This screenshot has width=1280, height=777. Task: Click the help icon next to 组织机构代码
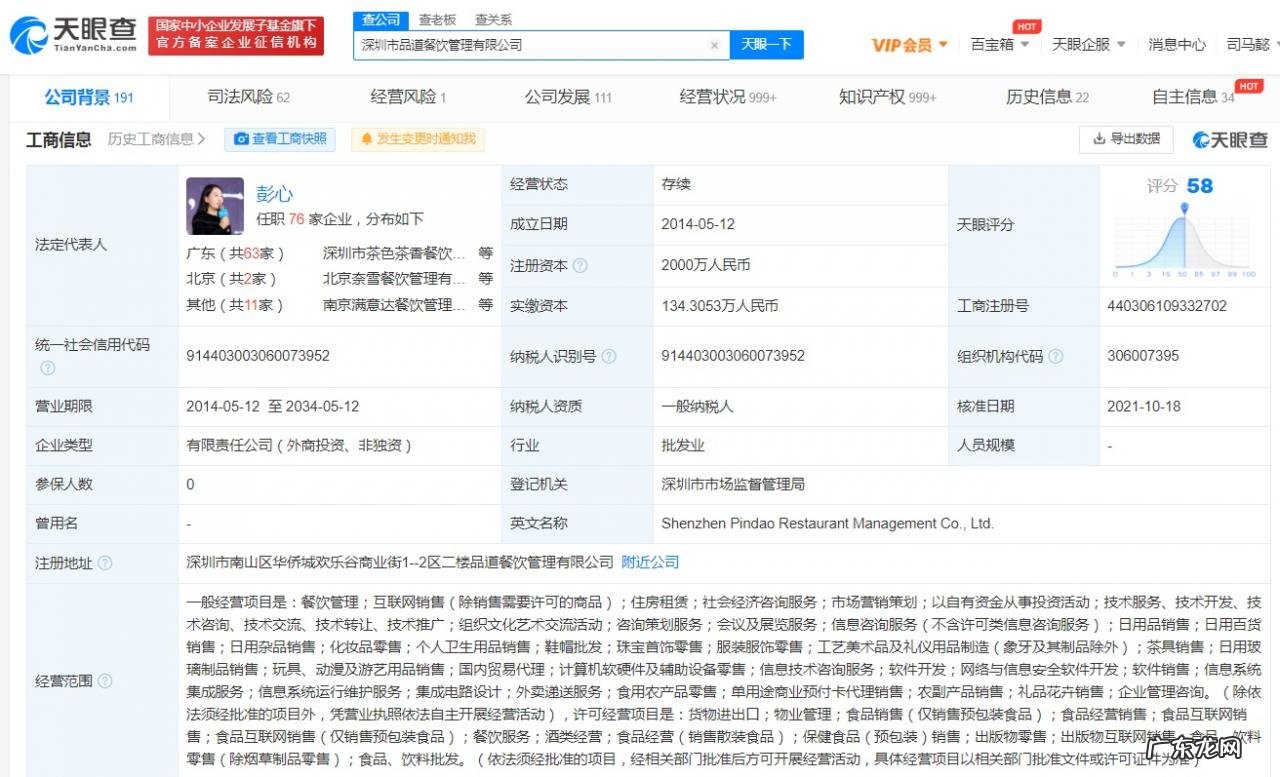(1056, 355)
